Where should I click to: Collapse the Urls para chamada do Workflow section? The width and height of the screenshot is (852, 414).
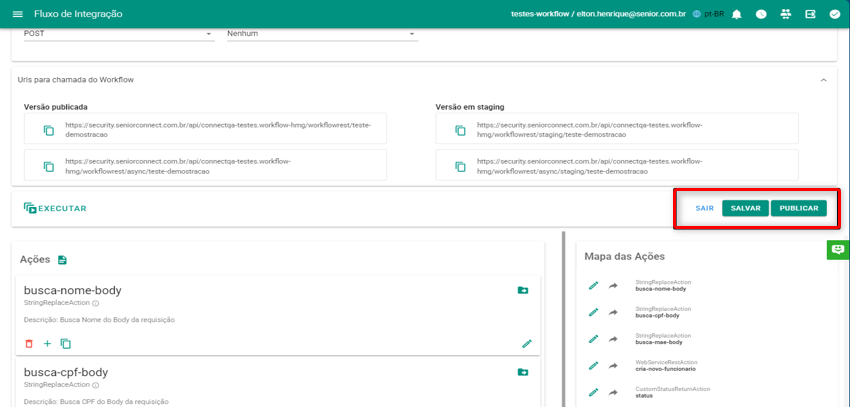tap(823, 79)
